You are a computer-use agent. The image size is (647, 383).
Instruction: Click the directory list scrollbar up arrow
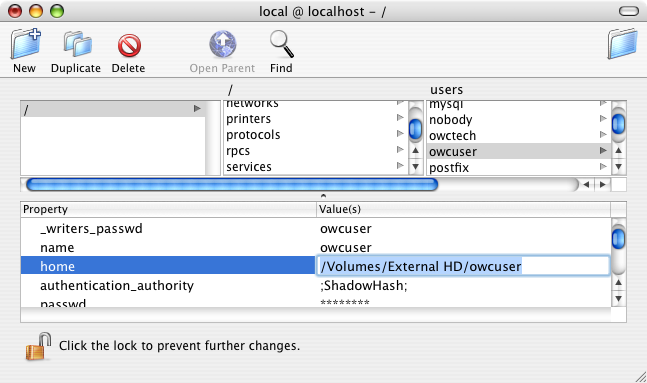coord(416,151)
